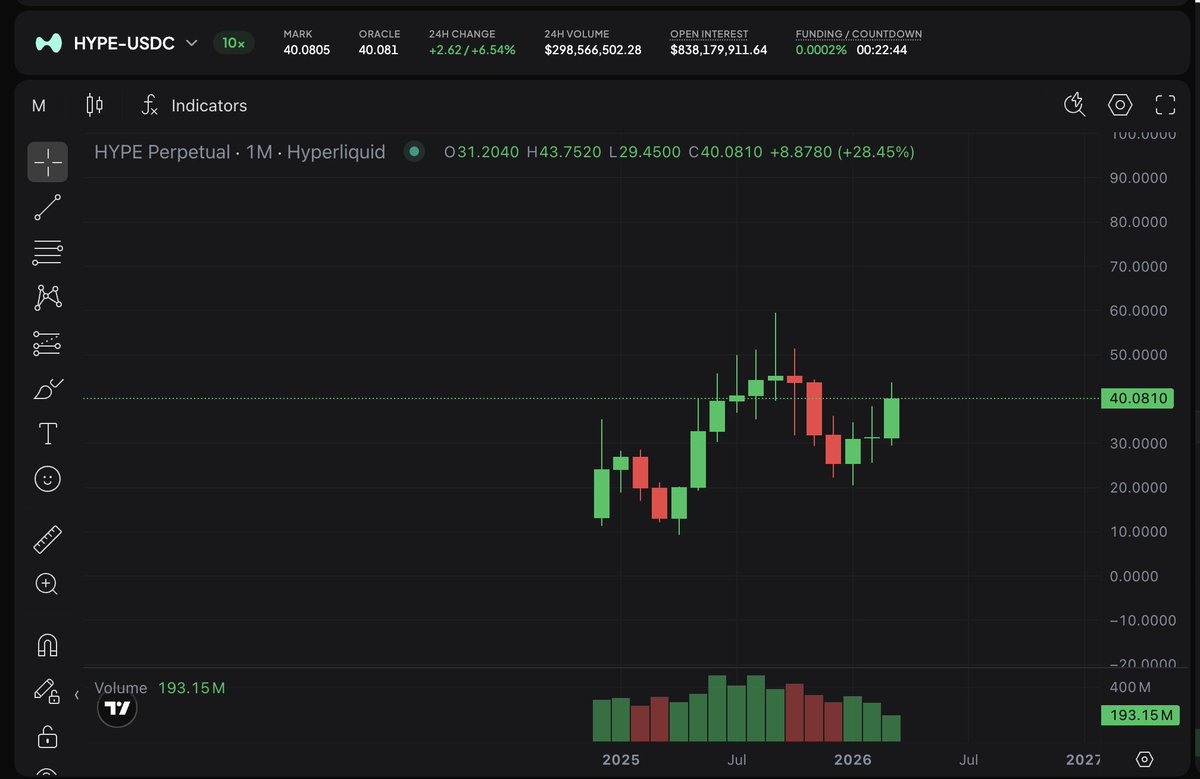Lock all drawing tools padlock
This screenshot has height=779, width=1200.
pyautogui.click(x=47, y=737)
